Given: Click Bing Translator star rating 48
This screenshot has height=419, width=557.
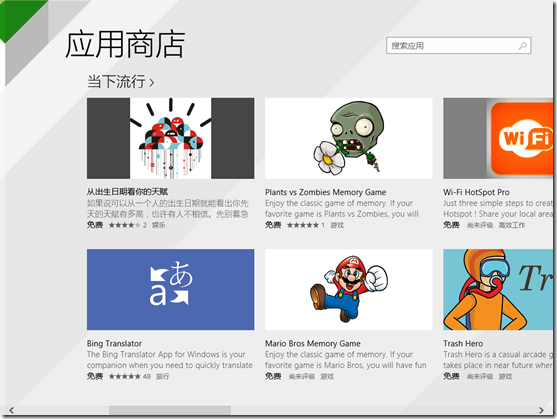Looking at the screenshot, I should point(130,376).
